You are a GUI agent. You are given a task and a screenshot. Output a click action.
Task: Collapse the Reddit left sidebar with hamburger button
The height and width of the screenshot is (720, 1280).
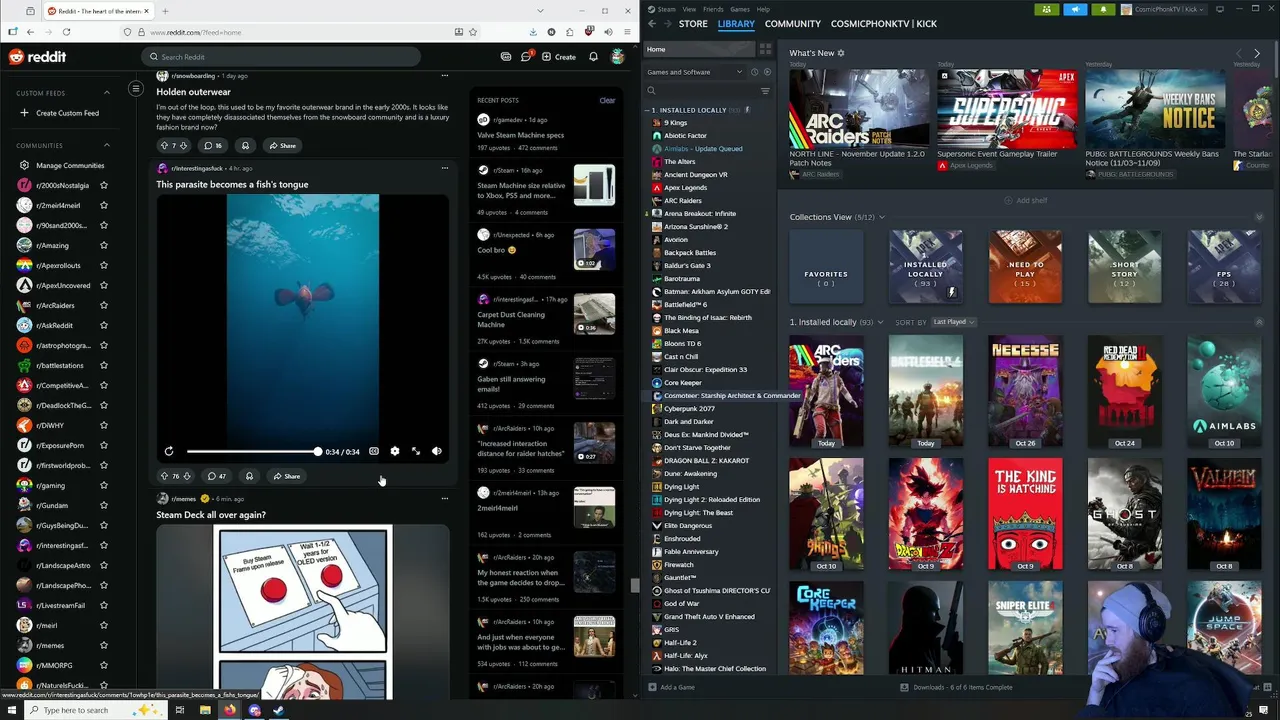coord(136,89)
